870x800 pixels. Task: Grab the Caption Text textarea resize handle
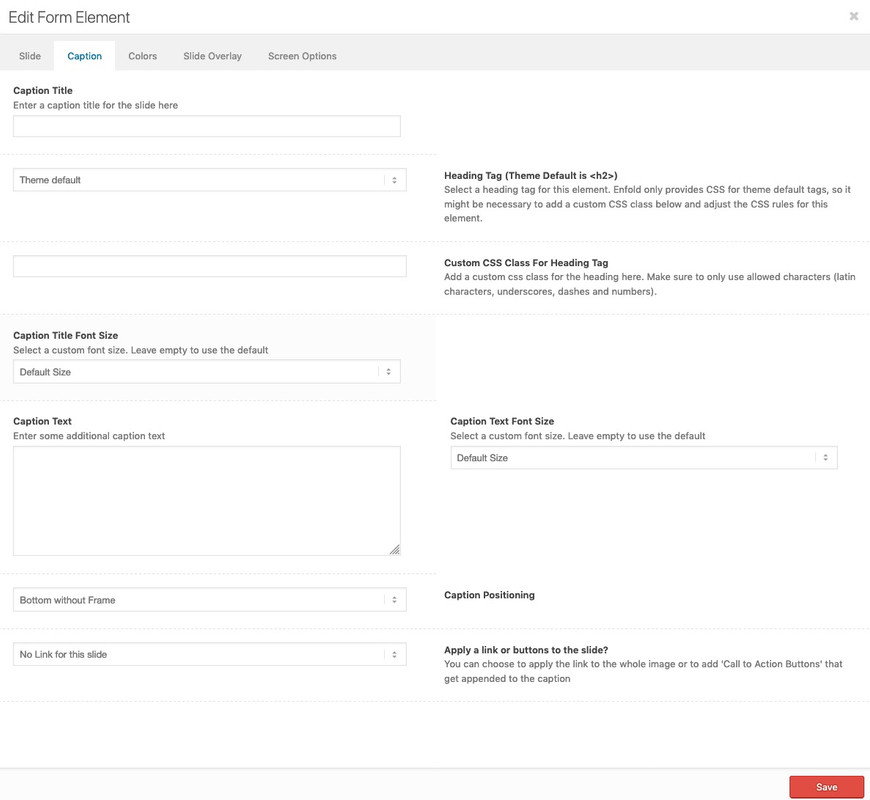click(394, 550)
